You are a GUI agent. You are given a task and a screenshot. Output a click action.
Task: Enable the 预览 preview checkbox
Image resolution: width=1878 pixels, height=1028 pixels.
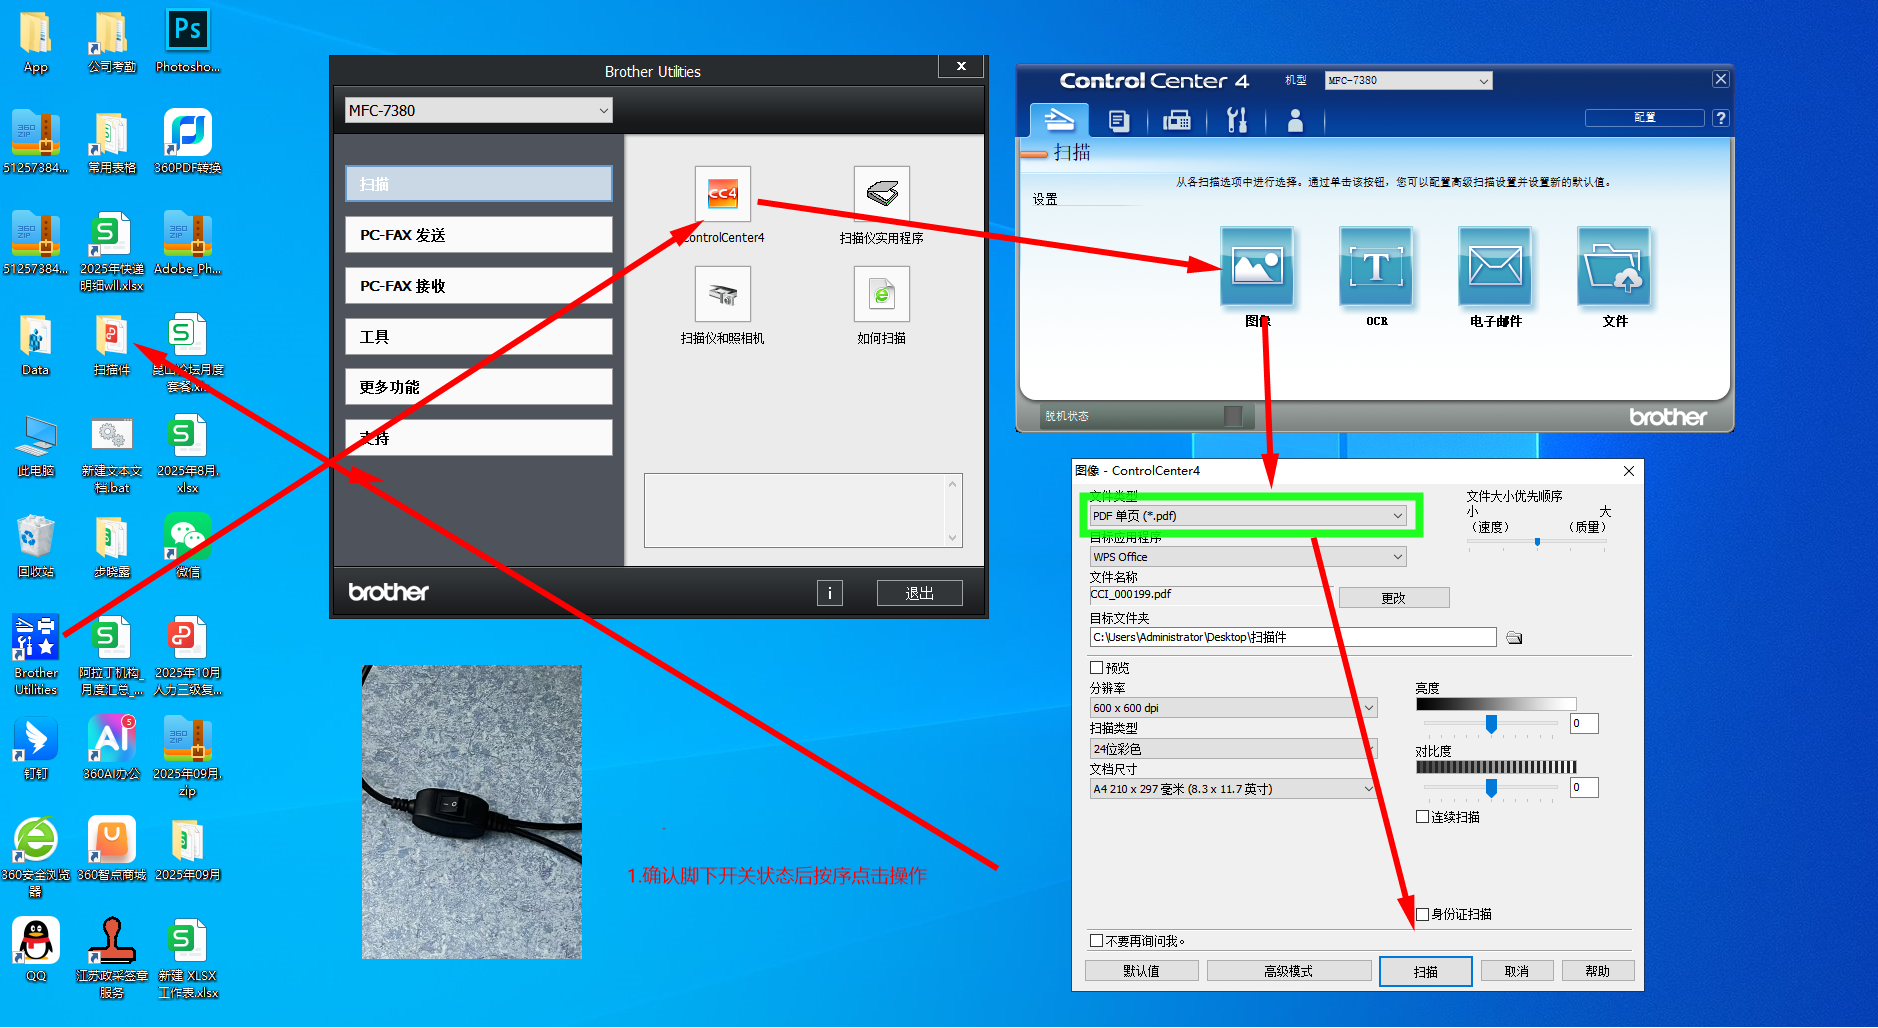1097,668
